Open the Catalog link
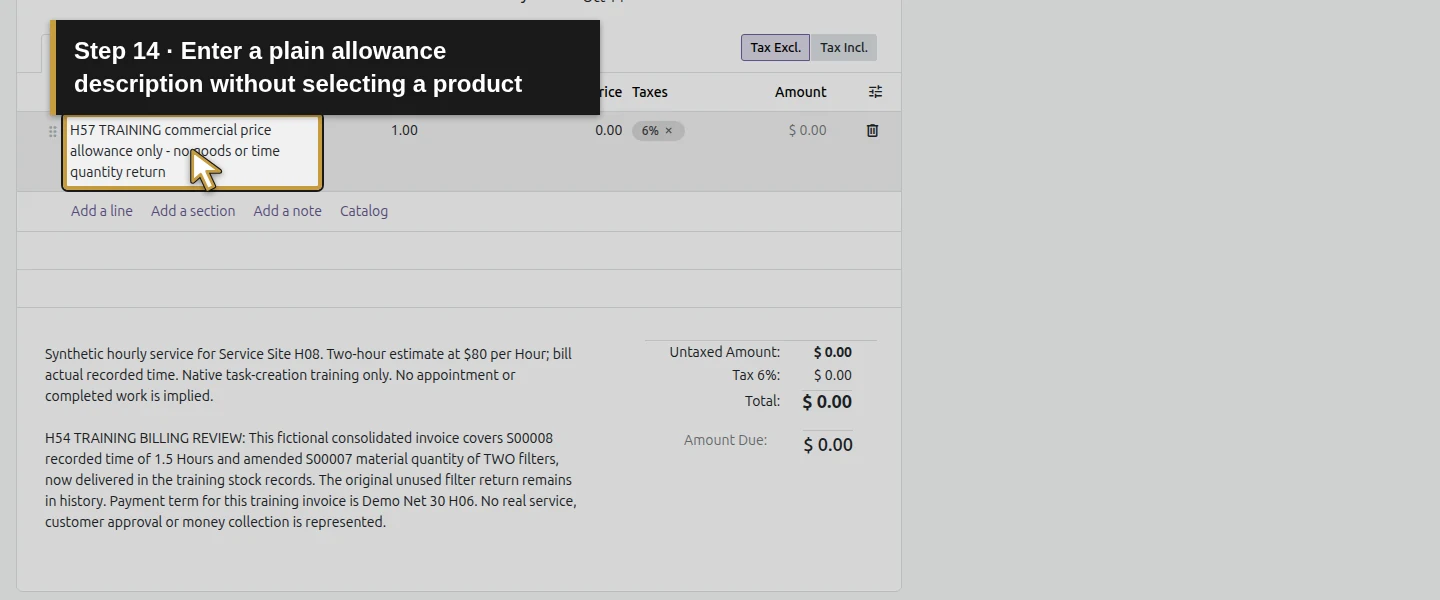Screen dimensions: 1440x600 click(364, 211)
